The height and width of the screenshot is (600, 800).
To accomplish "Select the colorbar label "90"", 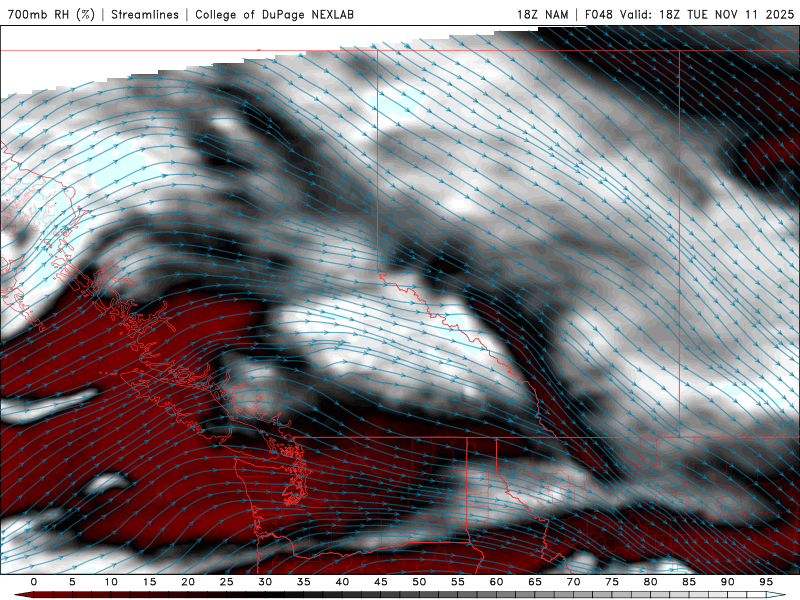I will click(728, 582).
